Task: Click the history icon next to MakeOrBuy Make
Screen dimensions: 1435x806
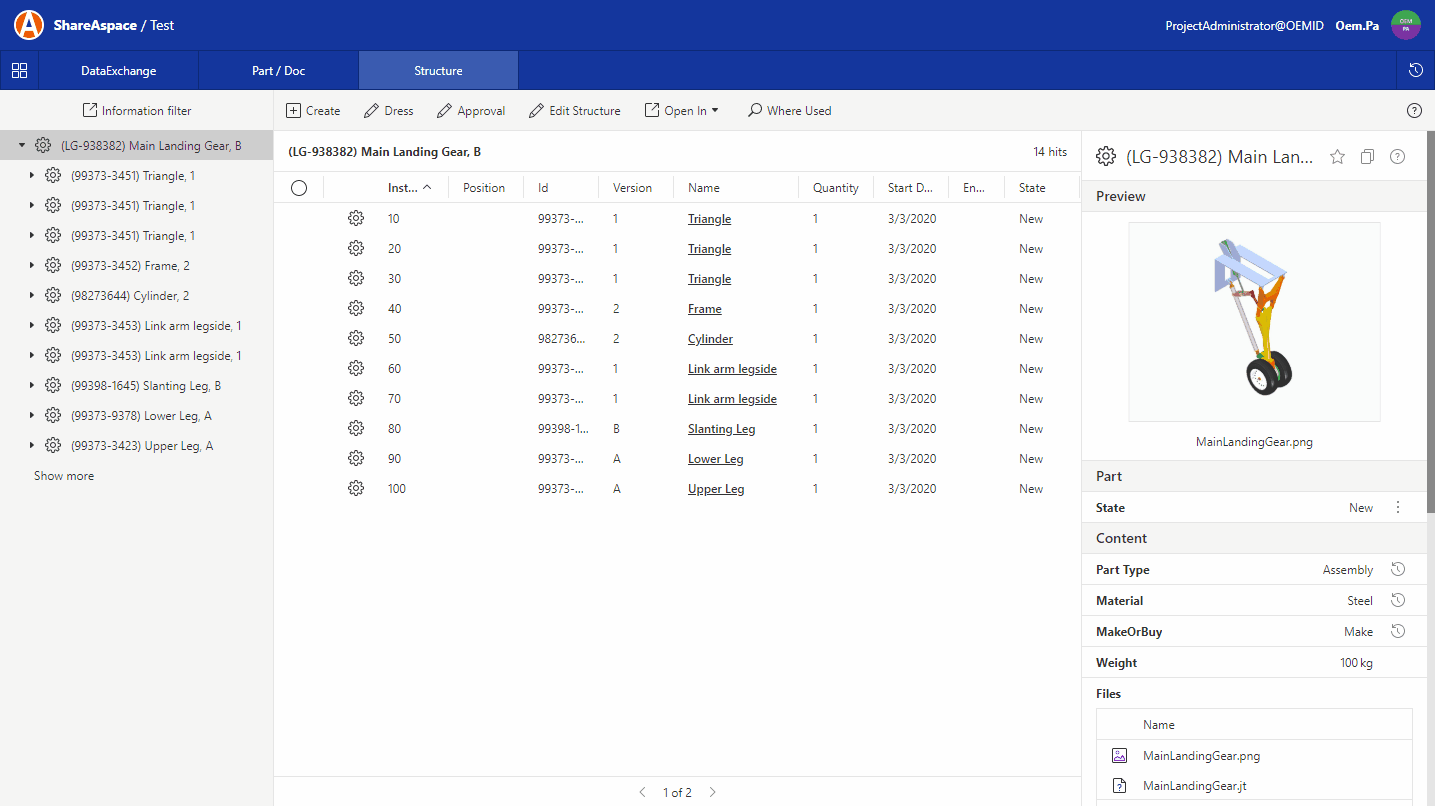Action: pos(1397,631)
